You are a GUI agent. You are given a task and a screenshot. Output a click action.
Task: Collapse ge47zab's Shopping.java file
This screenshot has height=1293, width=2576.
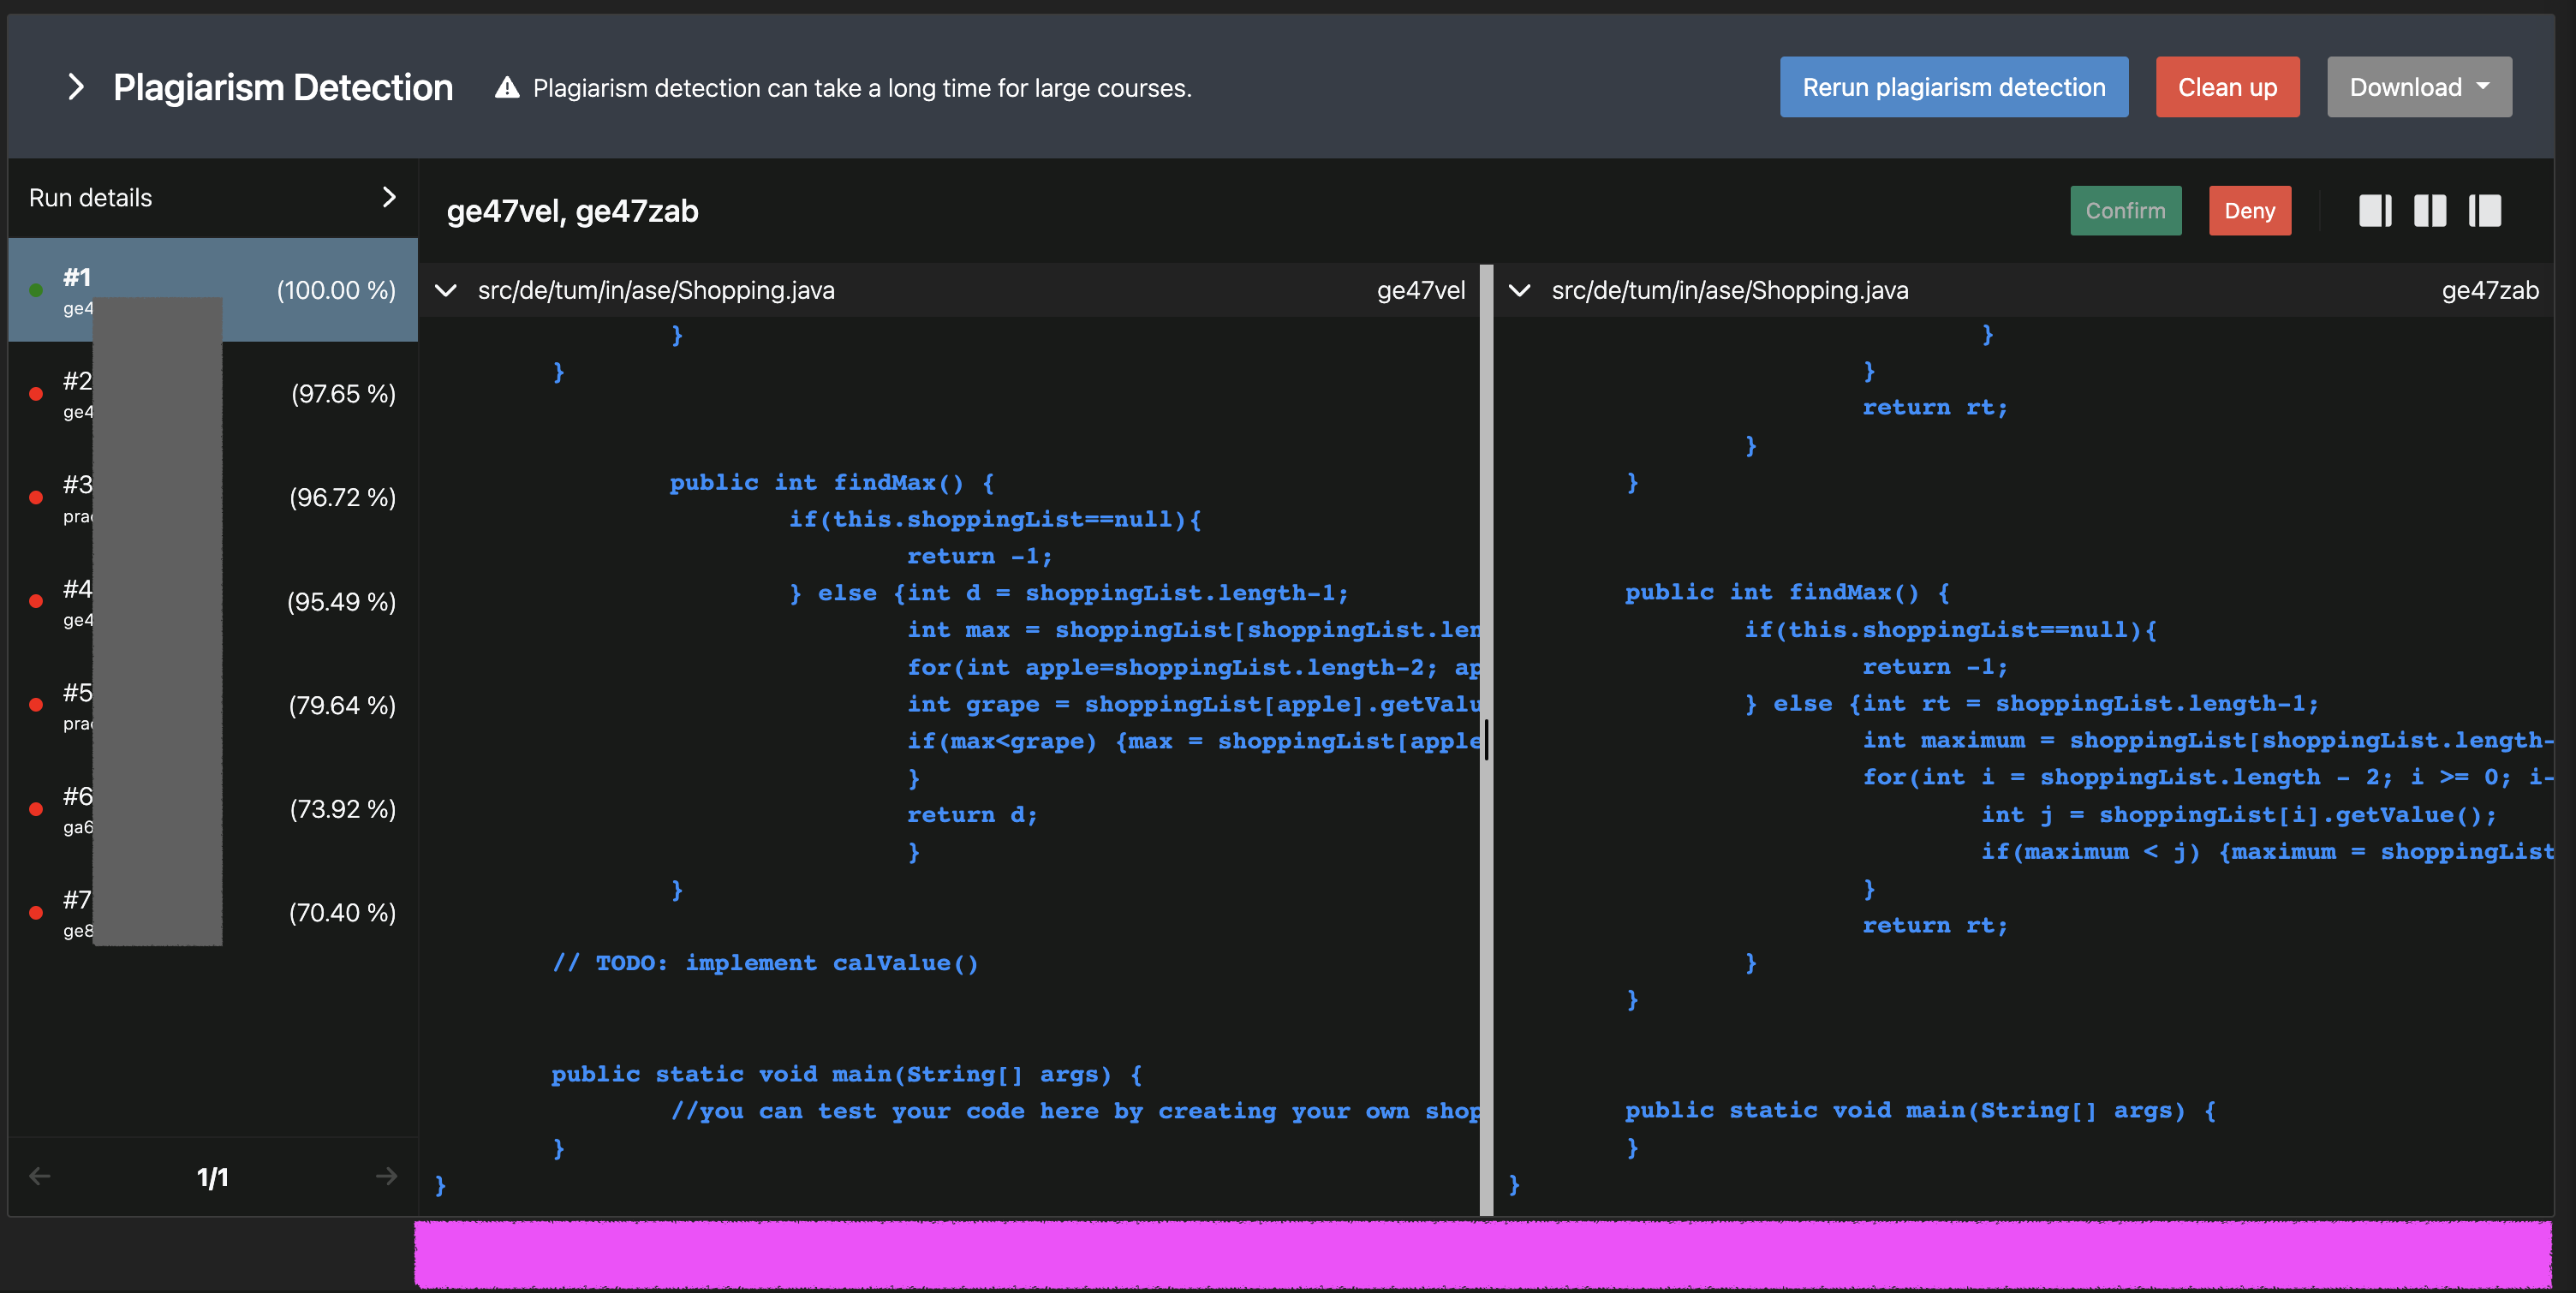(1519, 290)
